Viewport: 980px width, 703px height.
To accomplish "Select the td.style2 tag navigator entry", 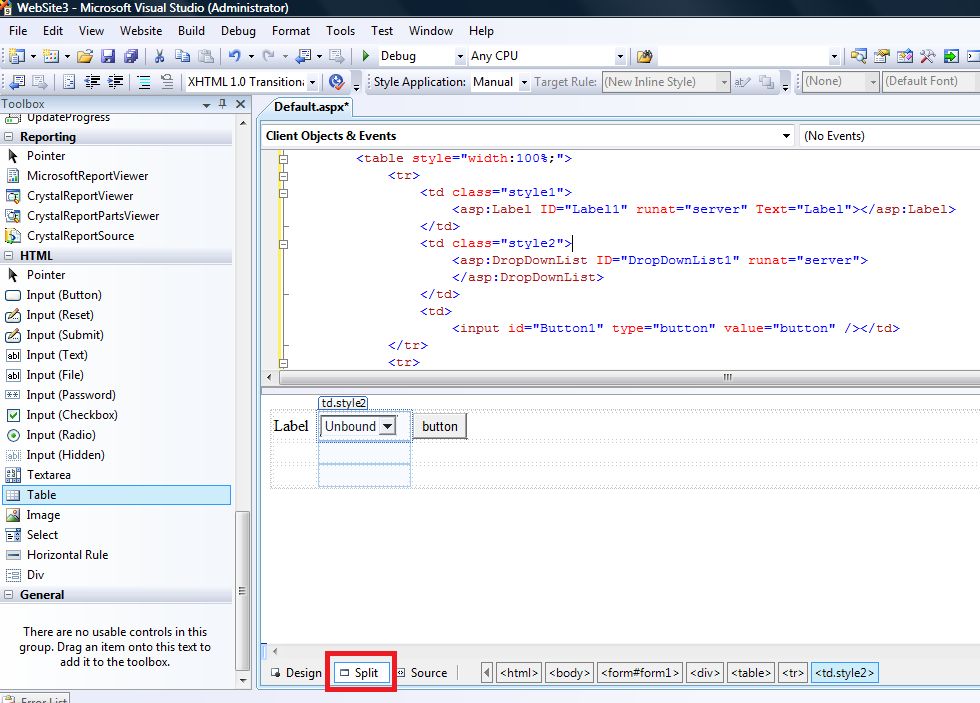I will [843, 672].
